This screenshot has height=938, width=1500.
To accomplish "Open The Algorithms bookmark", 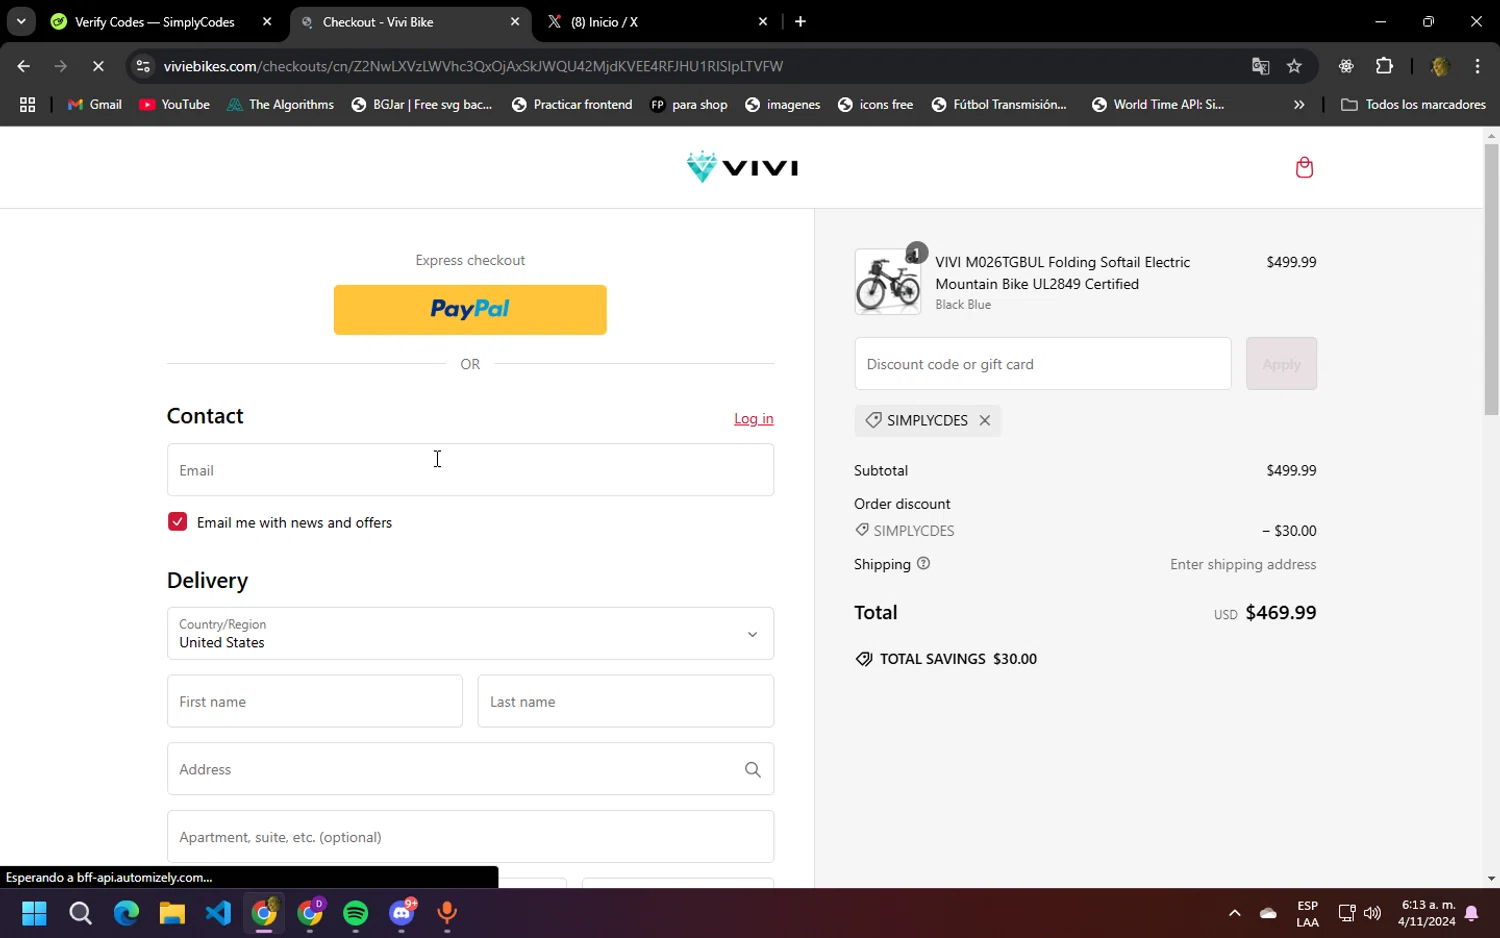I will 280,104.
